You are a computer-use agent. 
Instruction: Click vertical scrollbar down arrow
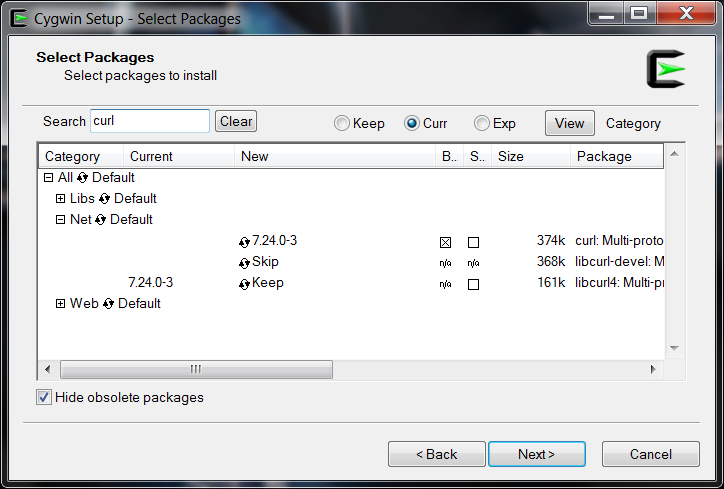click(x=674, y=348)
